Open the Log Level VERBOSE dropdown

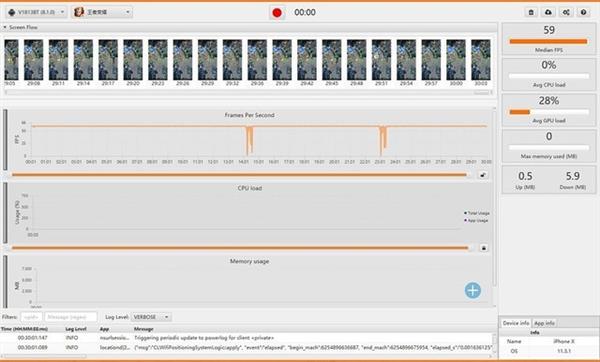pyautogui.click(x=151, y=317)
